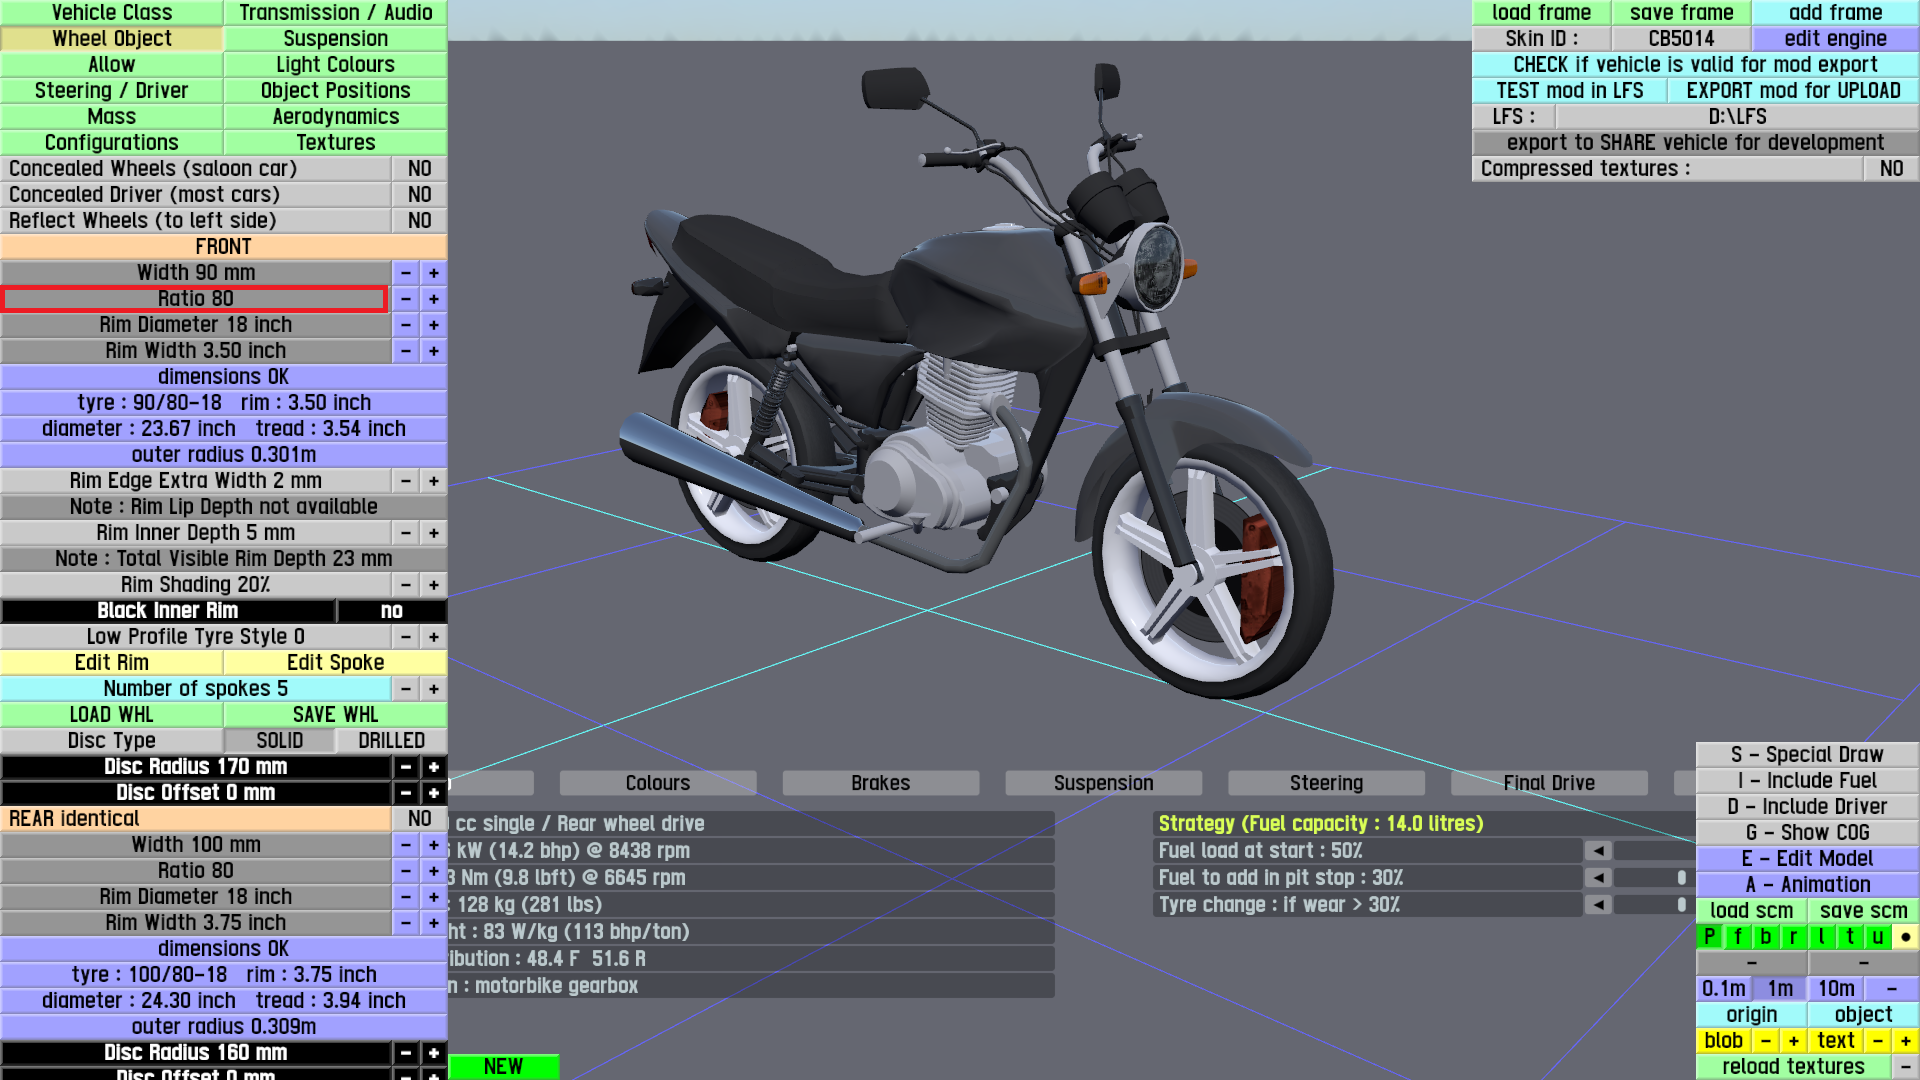Click left arrow for Fuel load at start

tap(1598, 851)
